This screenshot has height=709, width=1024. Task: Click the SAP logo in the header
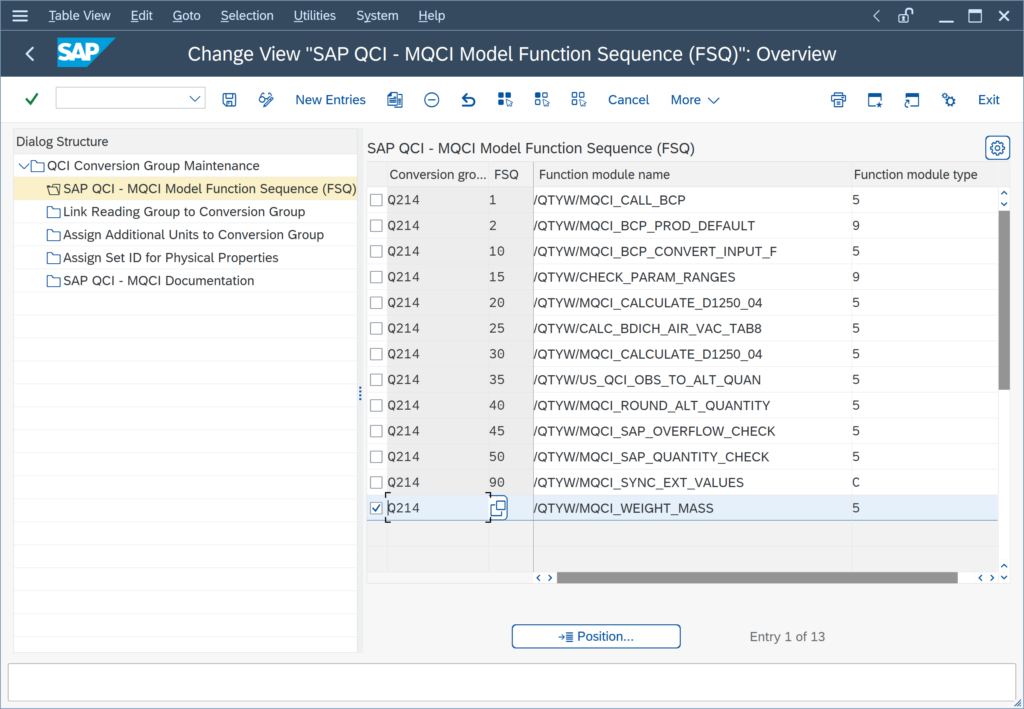click(x=86, y=52)
